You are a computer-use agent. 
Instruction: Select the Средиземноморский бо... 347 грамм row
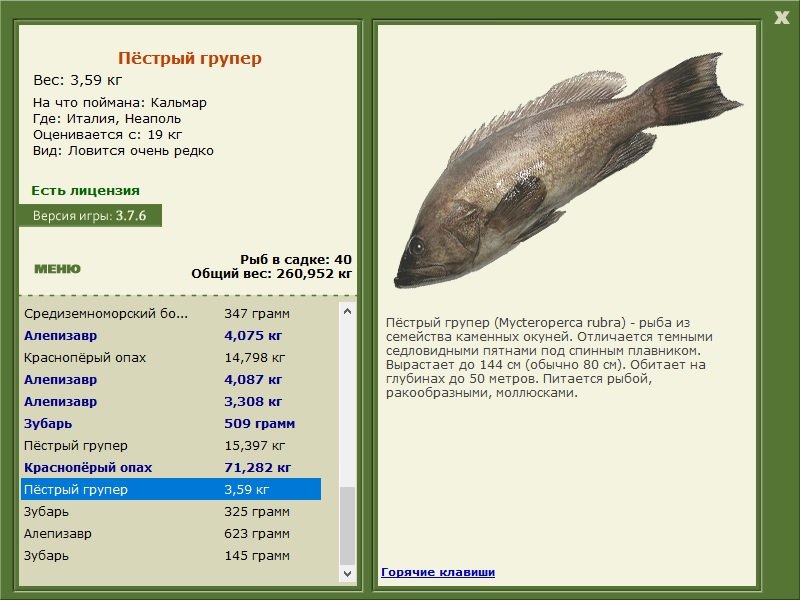pos(171,313)
